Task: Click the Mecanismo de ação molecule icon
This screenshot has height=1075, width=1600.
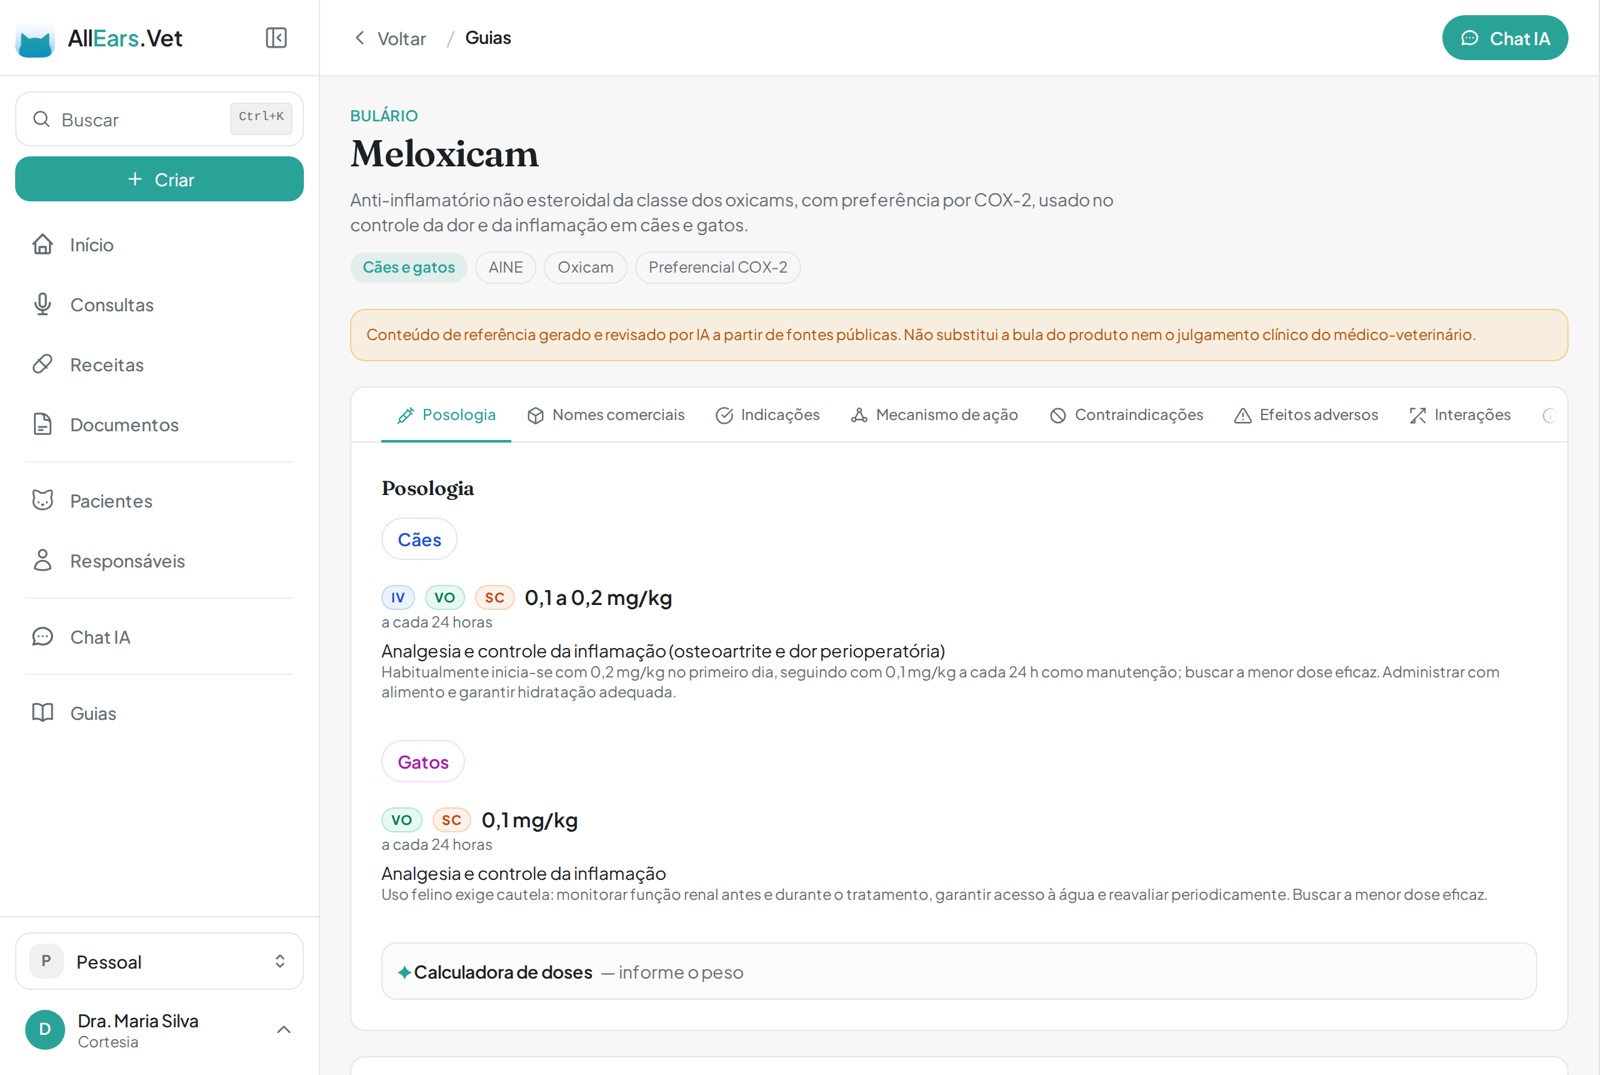Action: (x=859, y=415)
